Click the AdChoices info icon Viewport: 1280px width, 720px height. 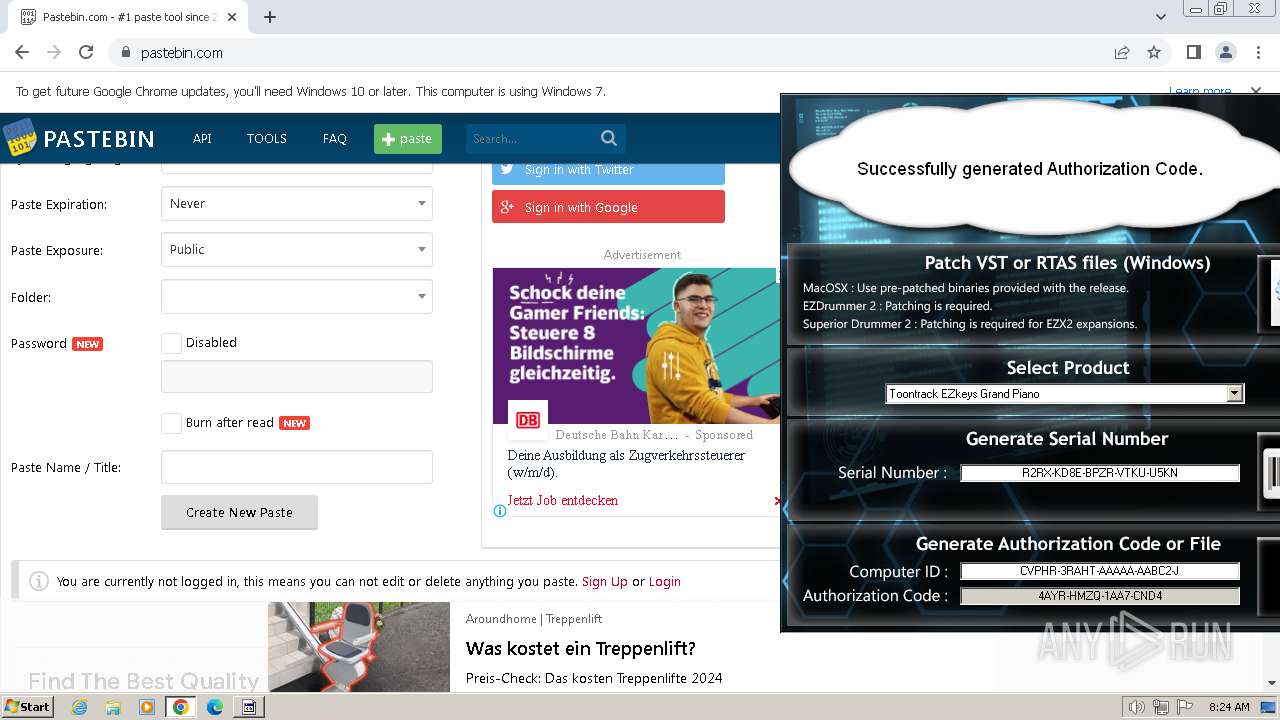(x=500, y=511)
